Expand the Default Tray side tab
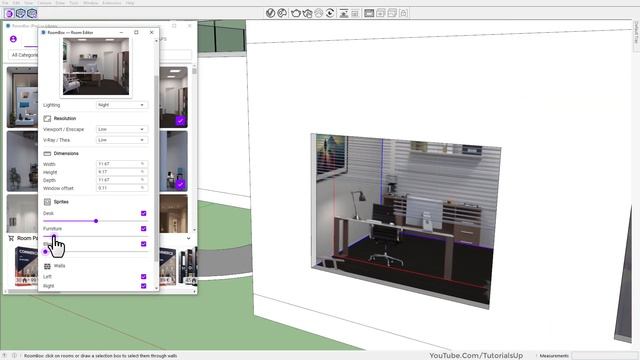The height and width of the screenshot is (360, 640). tap(636, 33)
